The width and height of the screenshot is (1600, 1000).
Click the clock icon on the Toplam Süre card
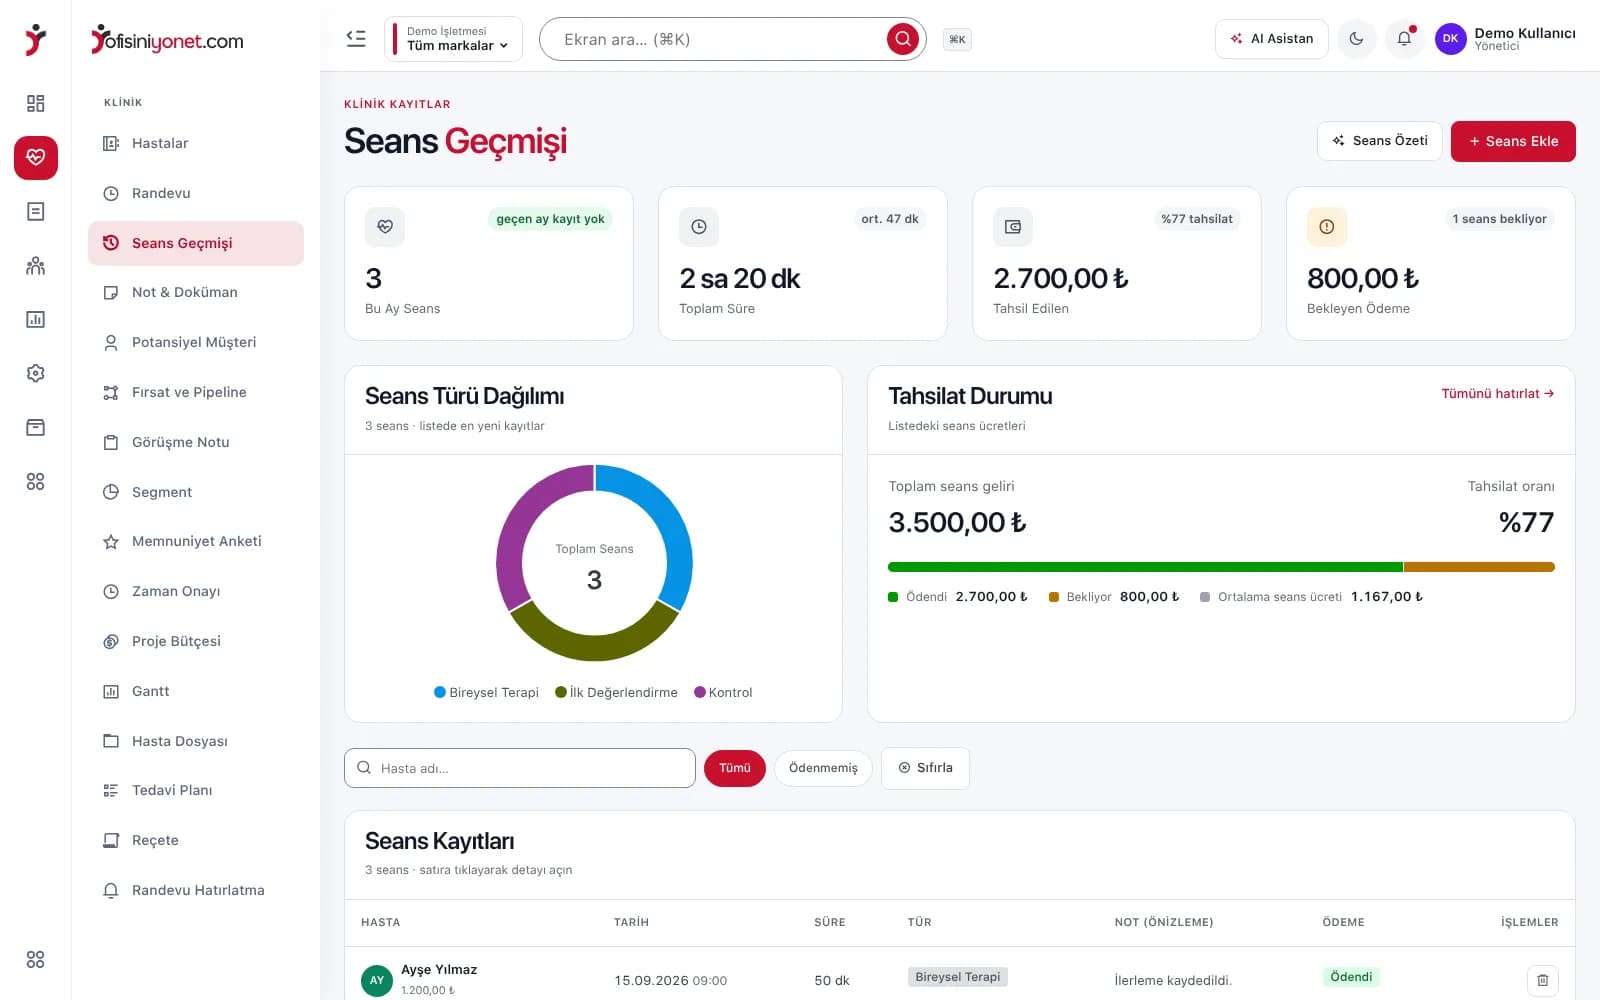click(699, 227)
